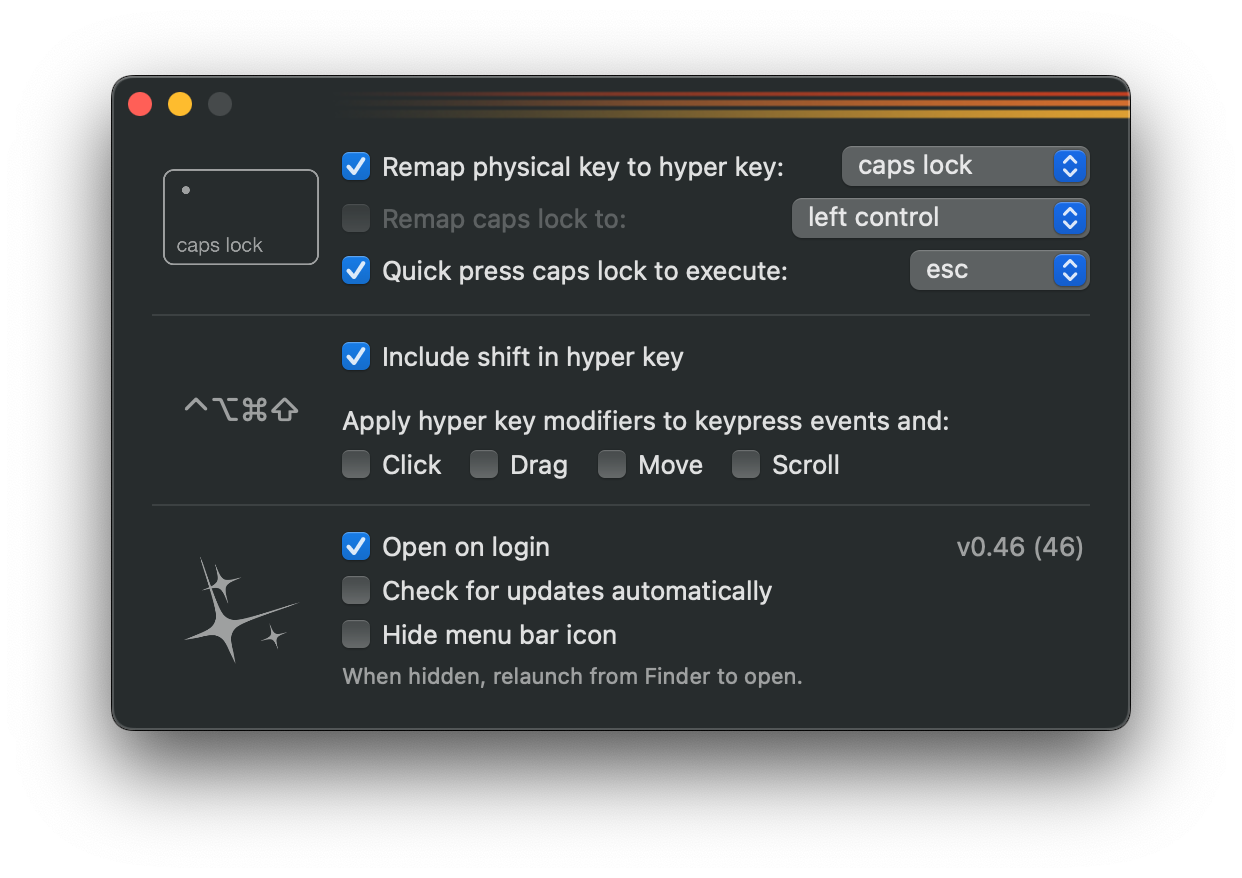The height and width of the screenshot is (878, 1242).
Task: Check the Move events checkbox
Action: click(612, 465)
